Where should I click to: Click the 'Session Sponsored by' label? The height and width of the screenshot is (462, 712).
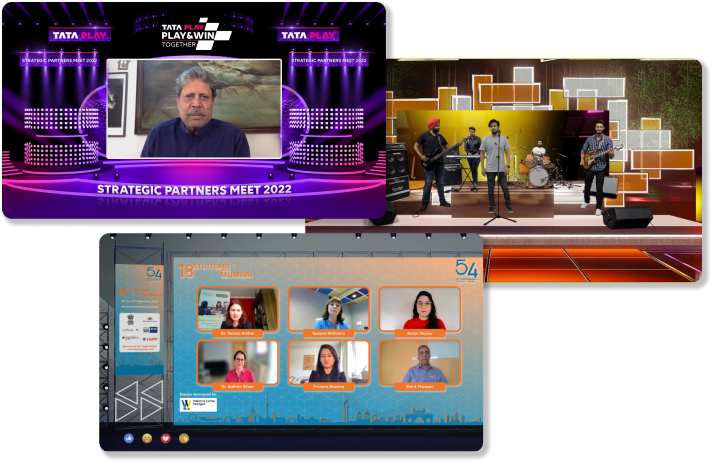tap(198, 394)
